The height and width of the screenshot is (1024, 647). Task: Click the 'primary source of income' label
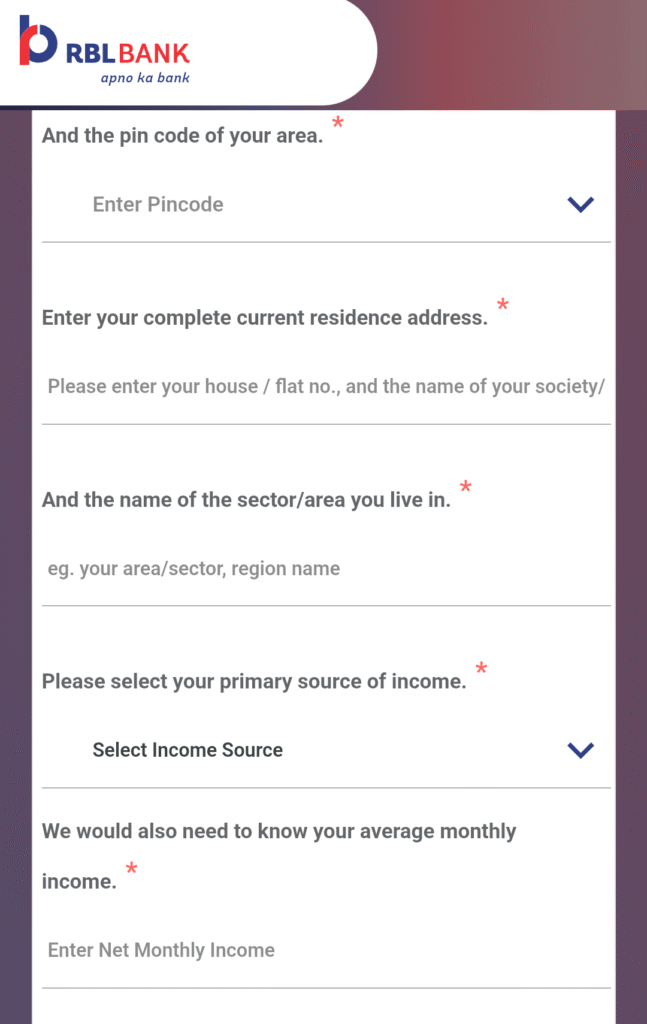[255, 682]
